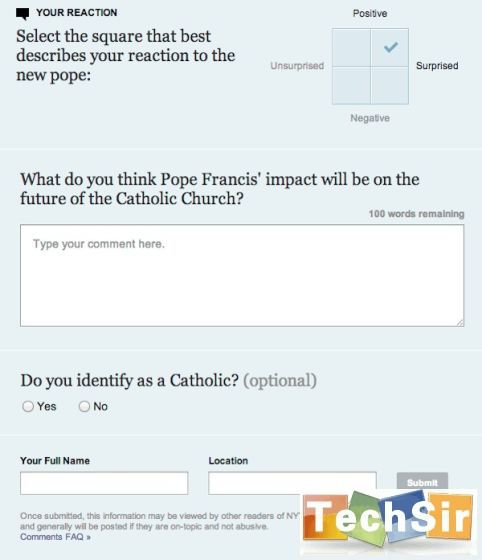Click the 100 words remaining counter
The width and height of the screenshot is (482, 560).
(x=416, y=214)
